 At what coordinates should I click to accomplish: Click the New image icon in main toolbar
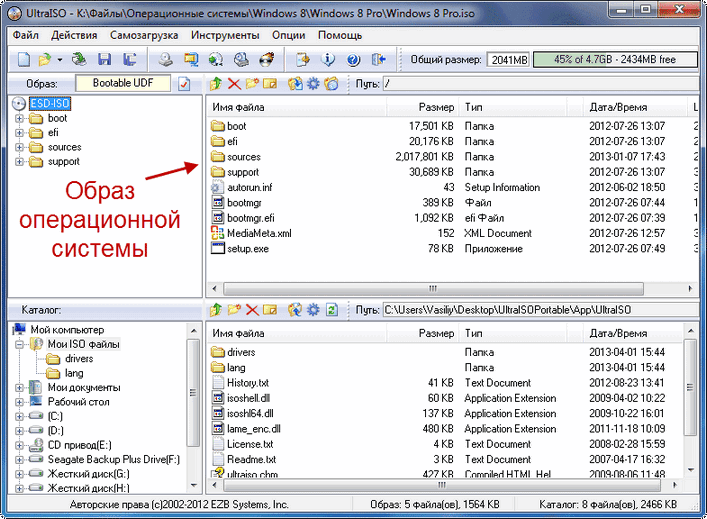(23, 59)
